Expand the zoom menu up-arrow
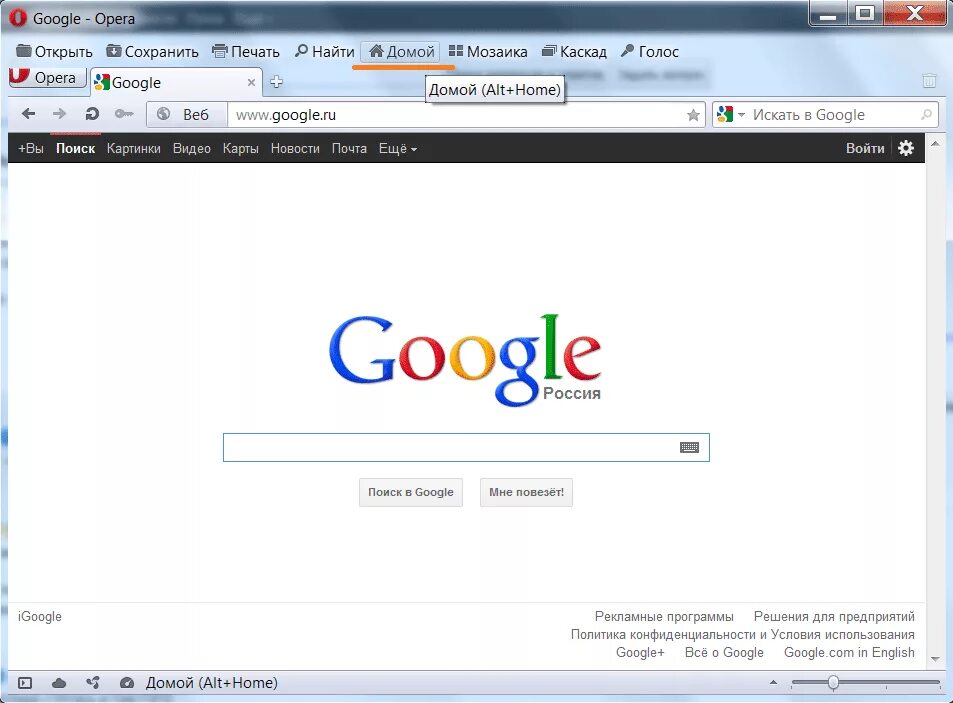953x703 pixels. [x=773, y=682]
